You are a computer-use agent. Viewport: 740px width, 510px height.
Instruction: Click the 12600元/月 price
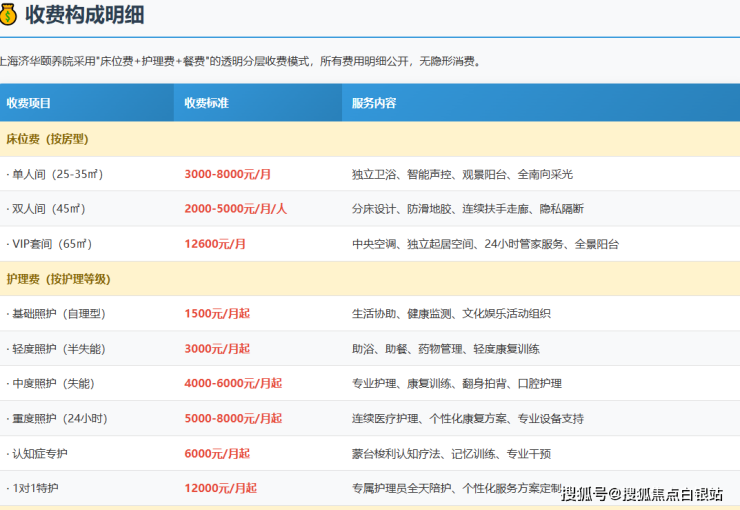click(215, 244)
